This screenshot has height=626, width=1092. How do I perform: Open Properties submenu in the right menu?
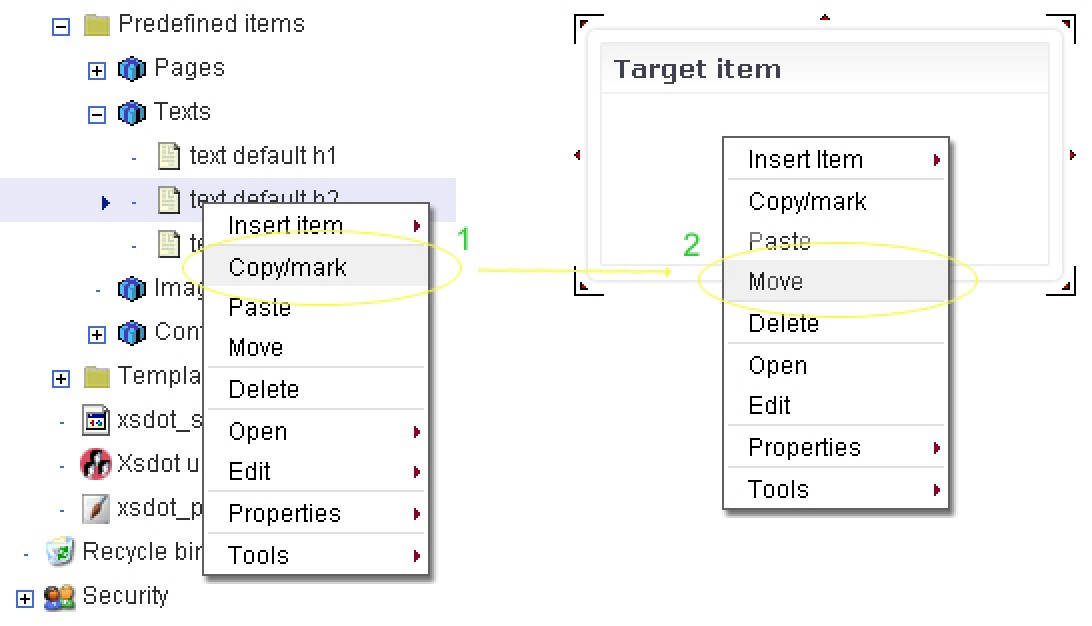(x=805, y=447)
